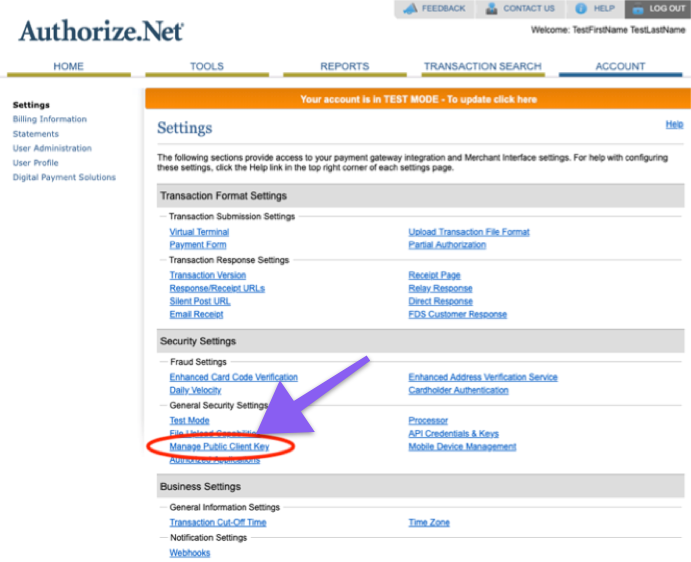Open the Partial Authorization link
The height and width of the screenshot is (562, 691).
tap(447, 245)
